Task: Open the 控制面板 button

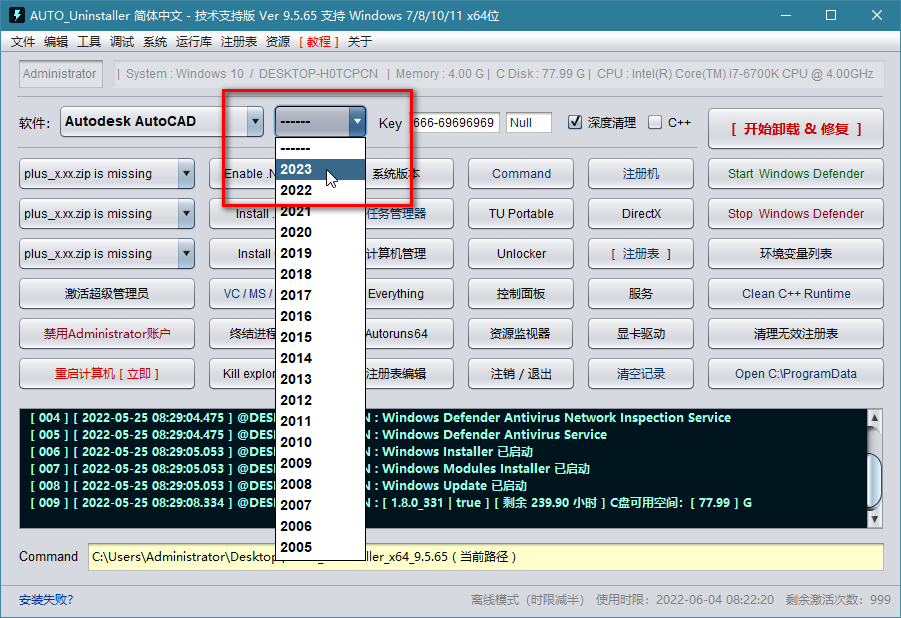Action: click(521, 294)
